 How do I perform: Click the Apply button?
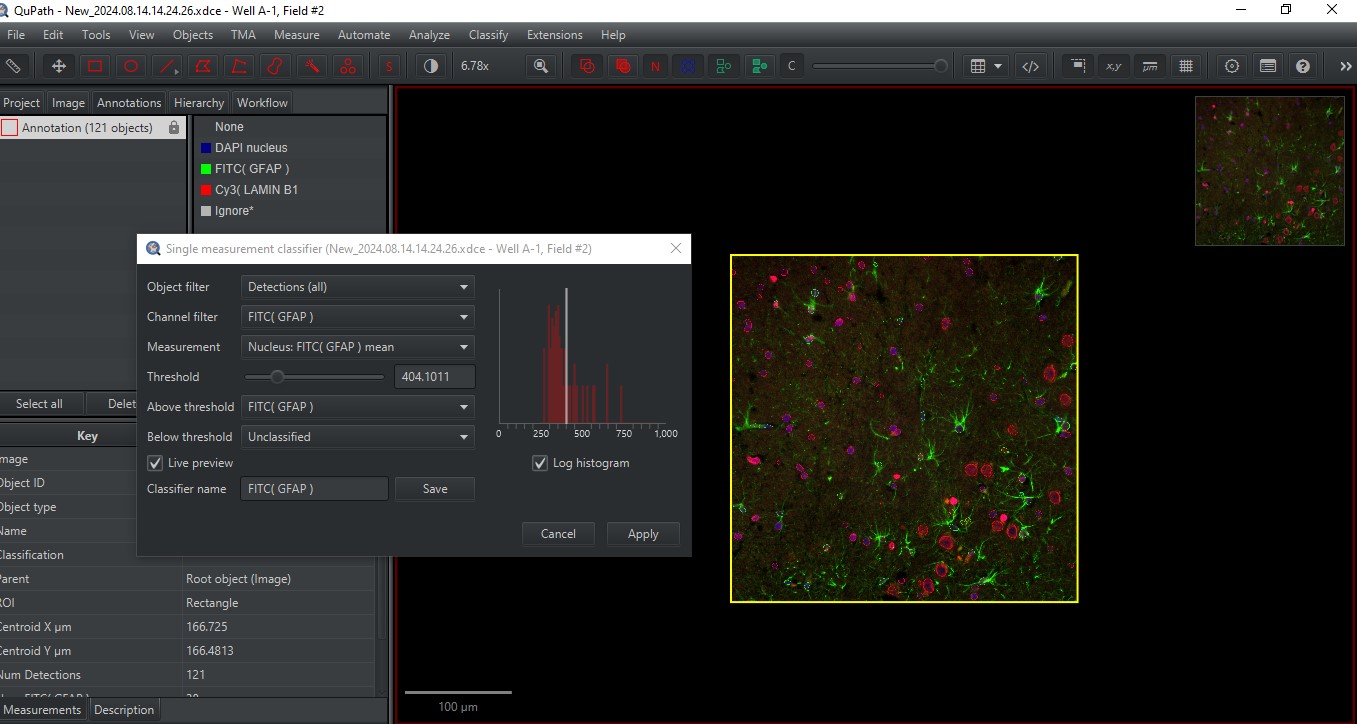click(x=643, y=533)
